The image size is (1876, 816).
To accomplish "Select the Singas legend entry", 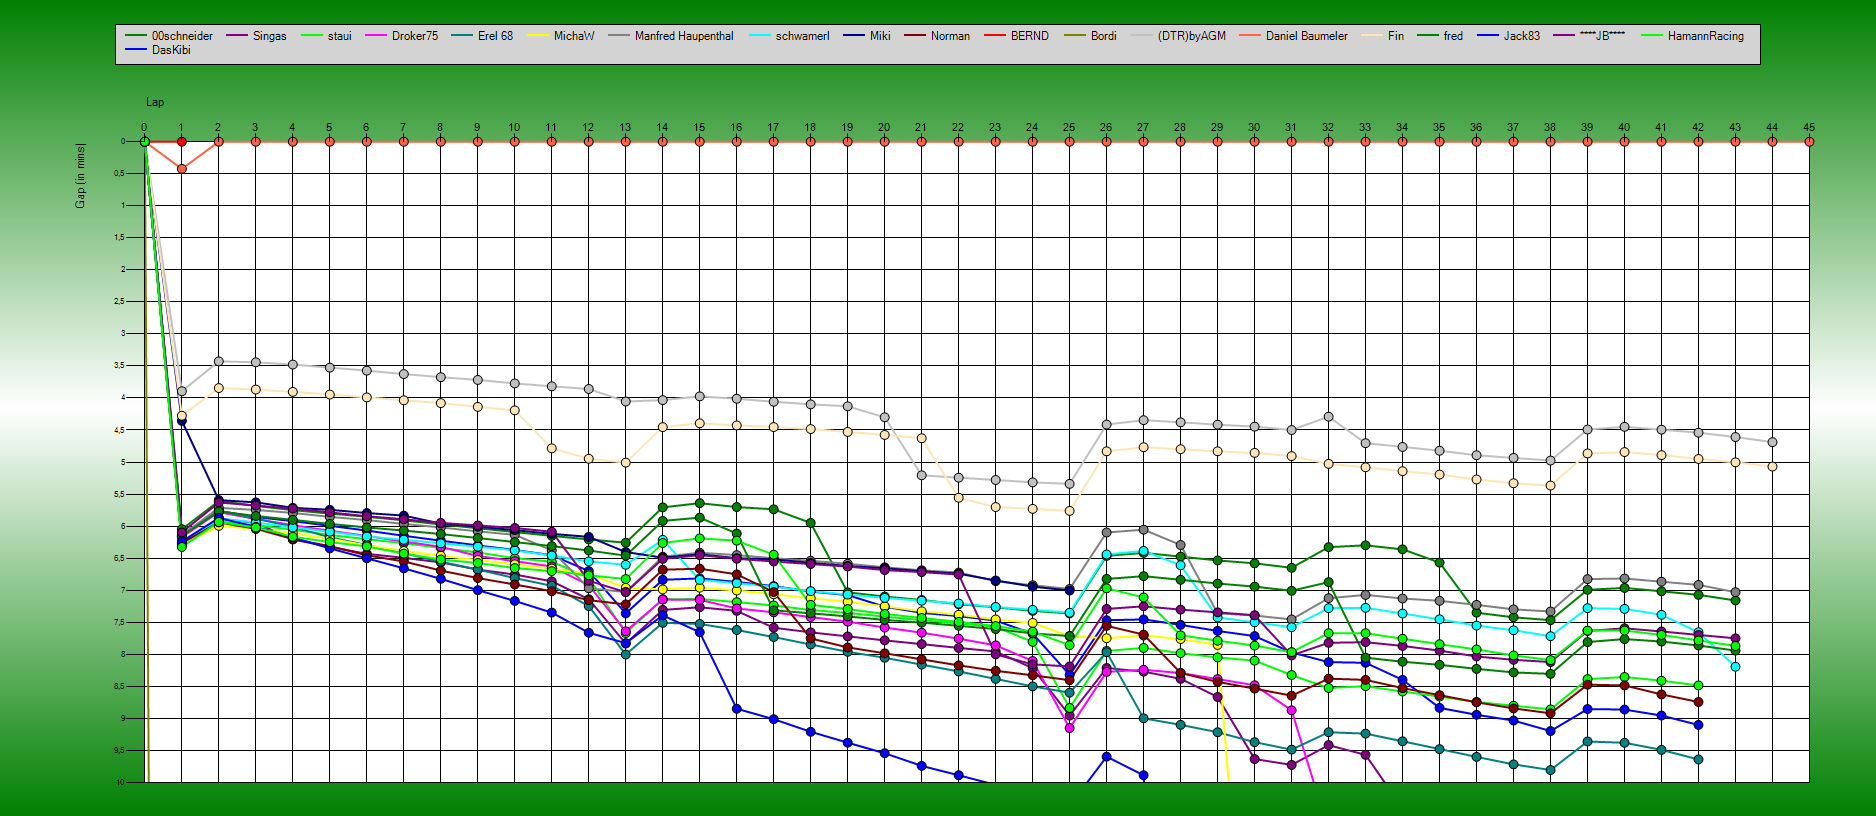I will point(256,36).
